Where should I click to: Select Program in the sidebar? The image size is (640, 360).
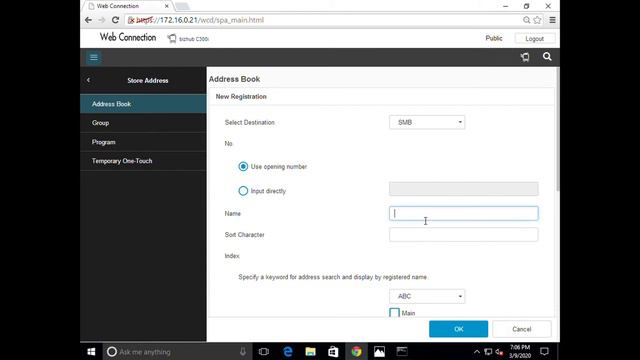(143, 142)
